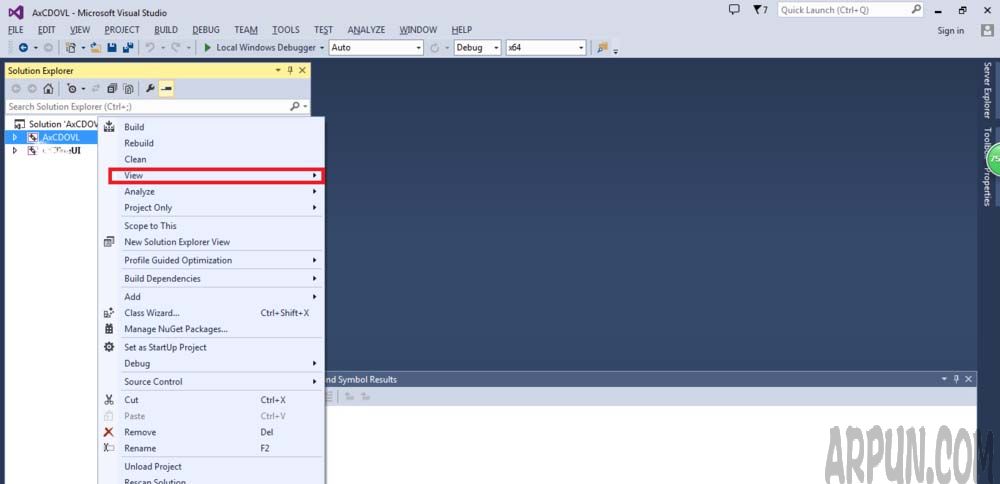This screenshot has height=484, width=1000.
Task: Open the Debug configuration dropdown
Action: click(477, 48)
